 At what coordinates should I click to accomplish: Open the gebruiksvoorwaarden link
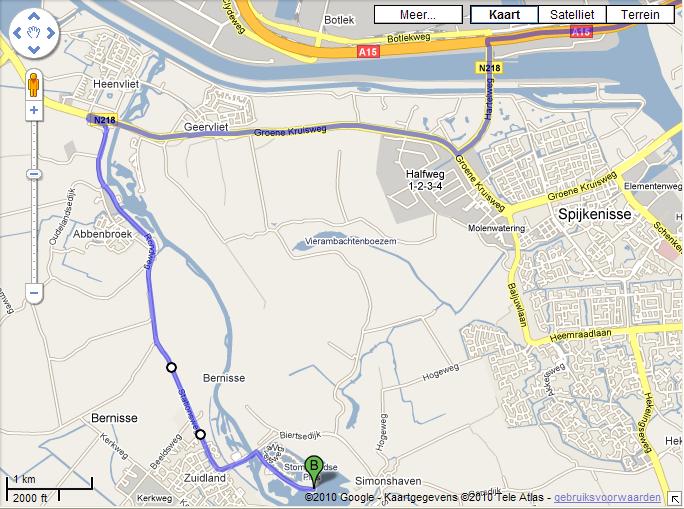(607, 497)
